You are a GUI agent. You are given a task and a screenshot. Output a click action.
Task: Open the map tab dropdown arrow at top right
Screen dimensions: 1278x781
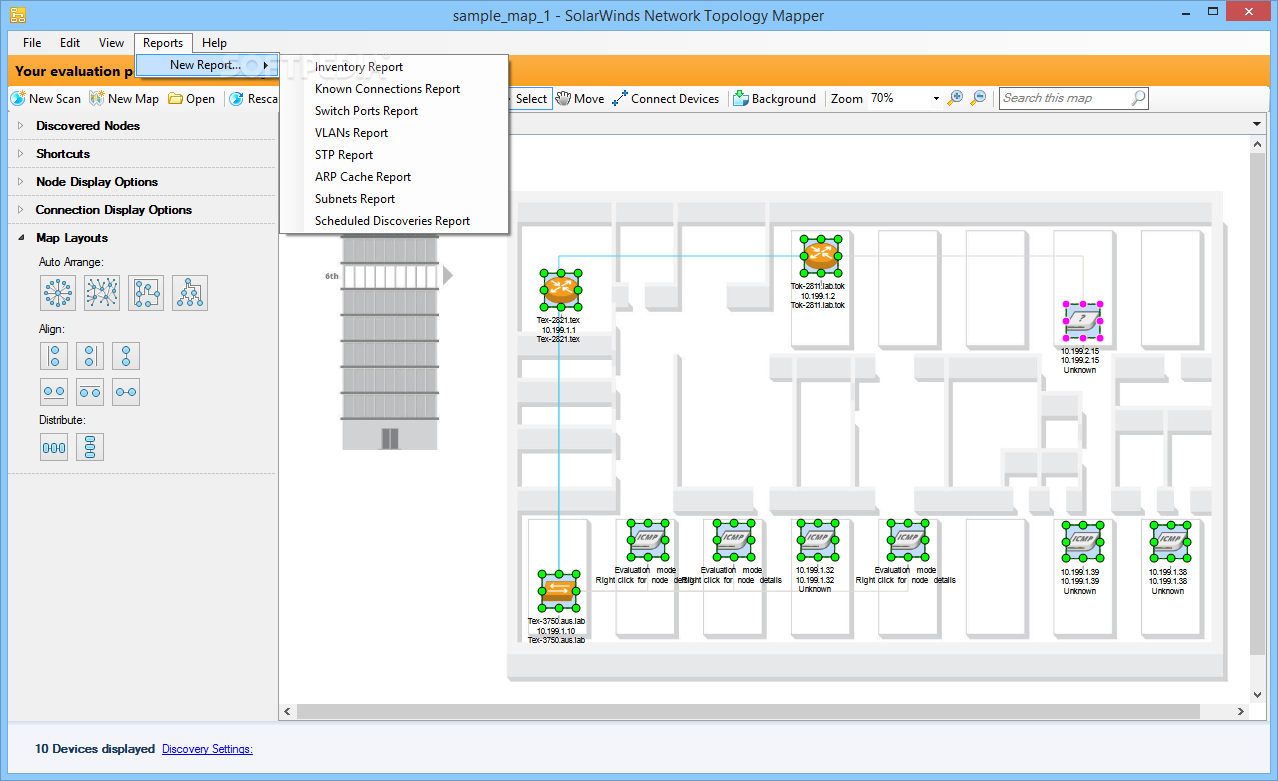[x=1257, y=124]
